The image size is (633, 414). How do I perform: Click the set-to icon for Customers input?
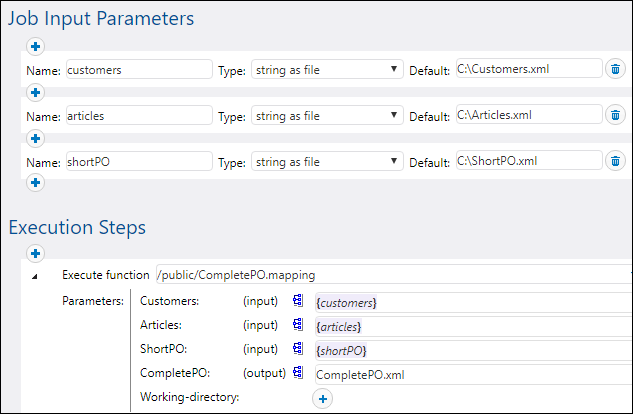298,301
